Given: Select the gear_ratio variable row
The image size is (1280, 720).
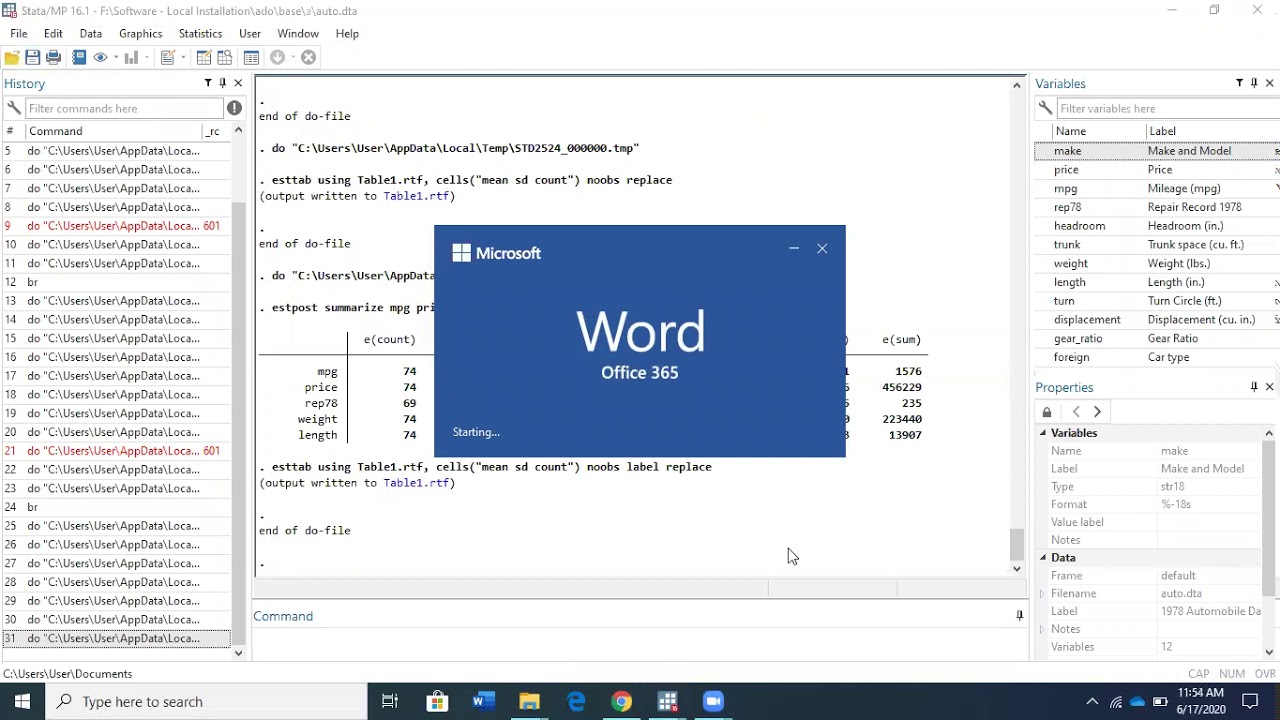Looking at the screenshot, I should pos(1157,338).
